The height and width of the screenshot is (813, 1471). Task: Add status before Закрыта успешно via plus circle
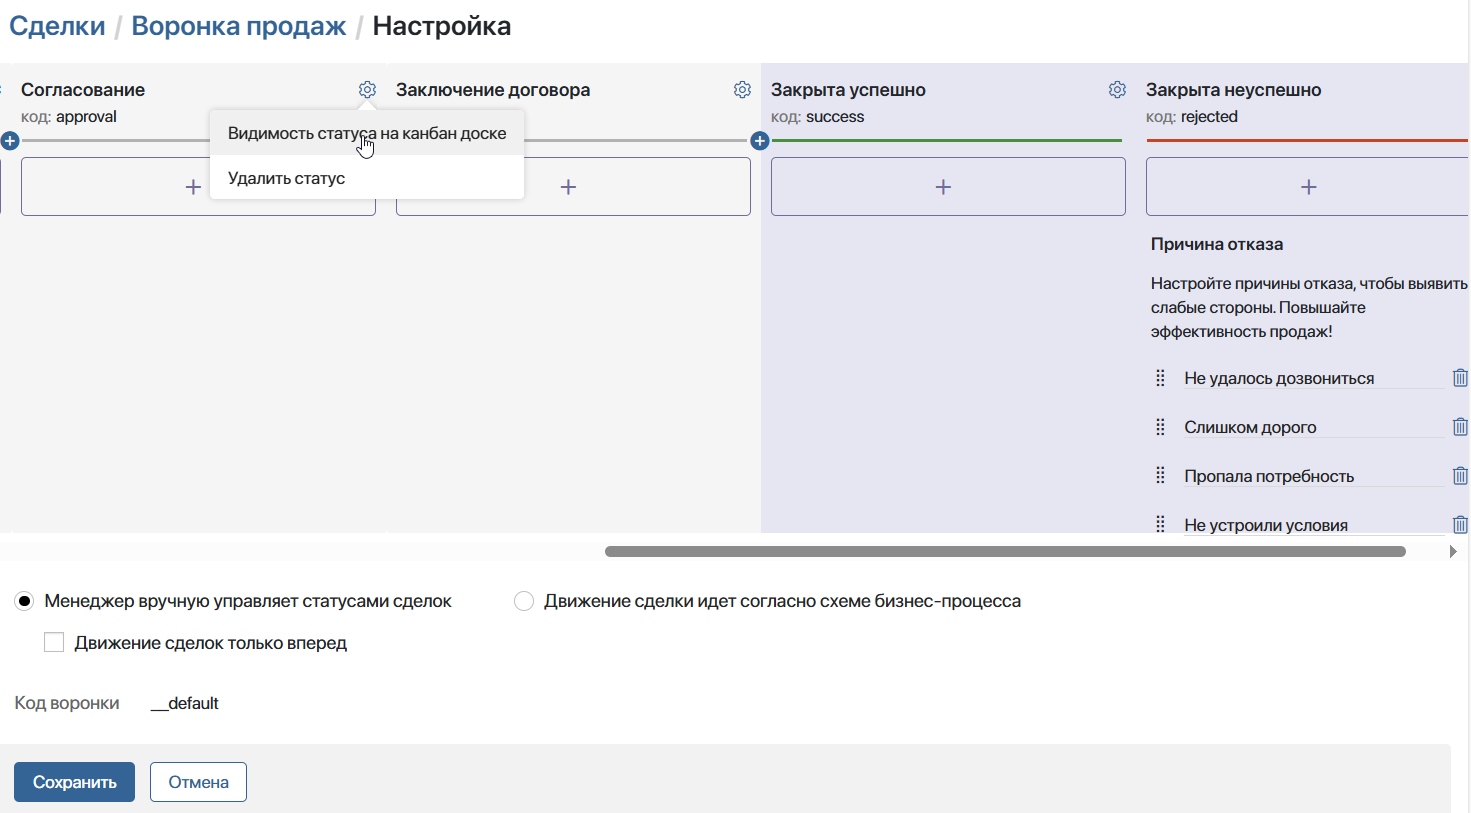760,141
